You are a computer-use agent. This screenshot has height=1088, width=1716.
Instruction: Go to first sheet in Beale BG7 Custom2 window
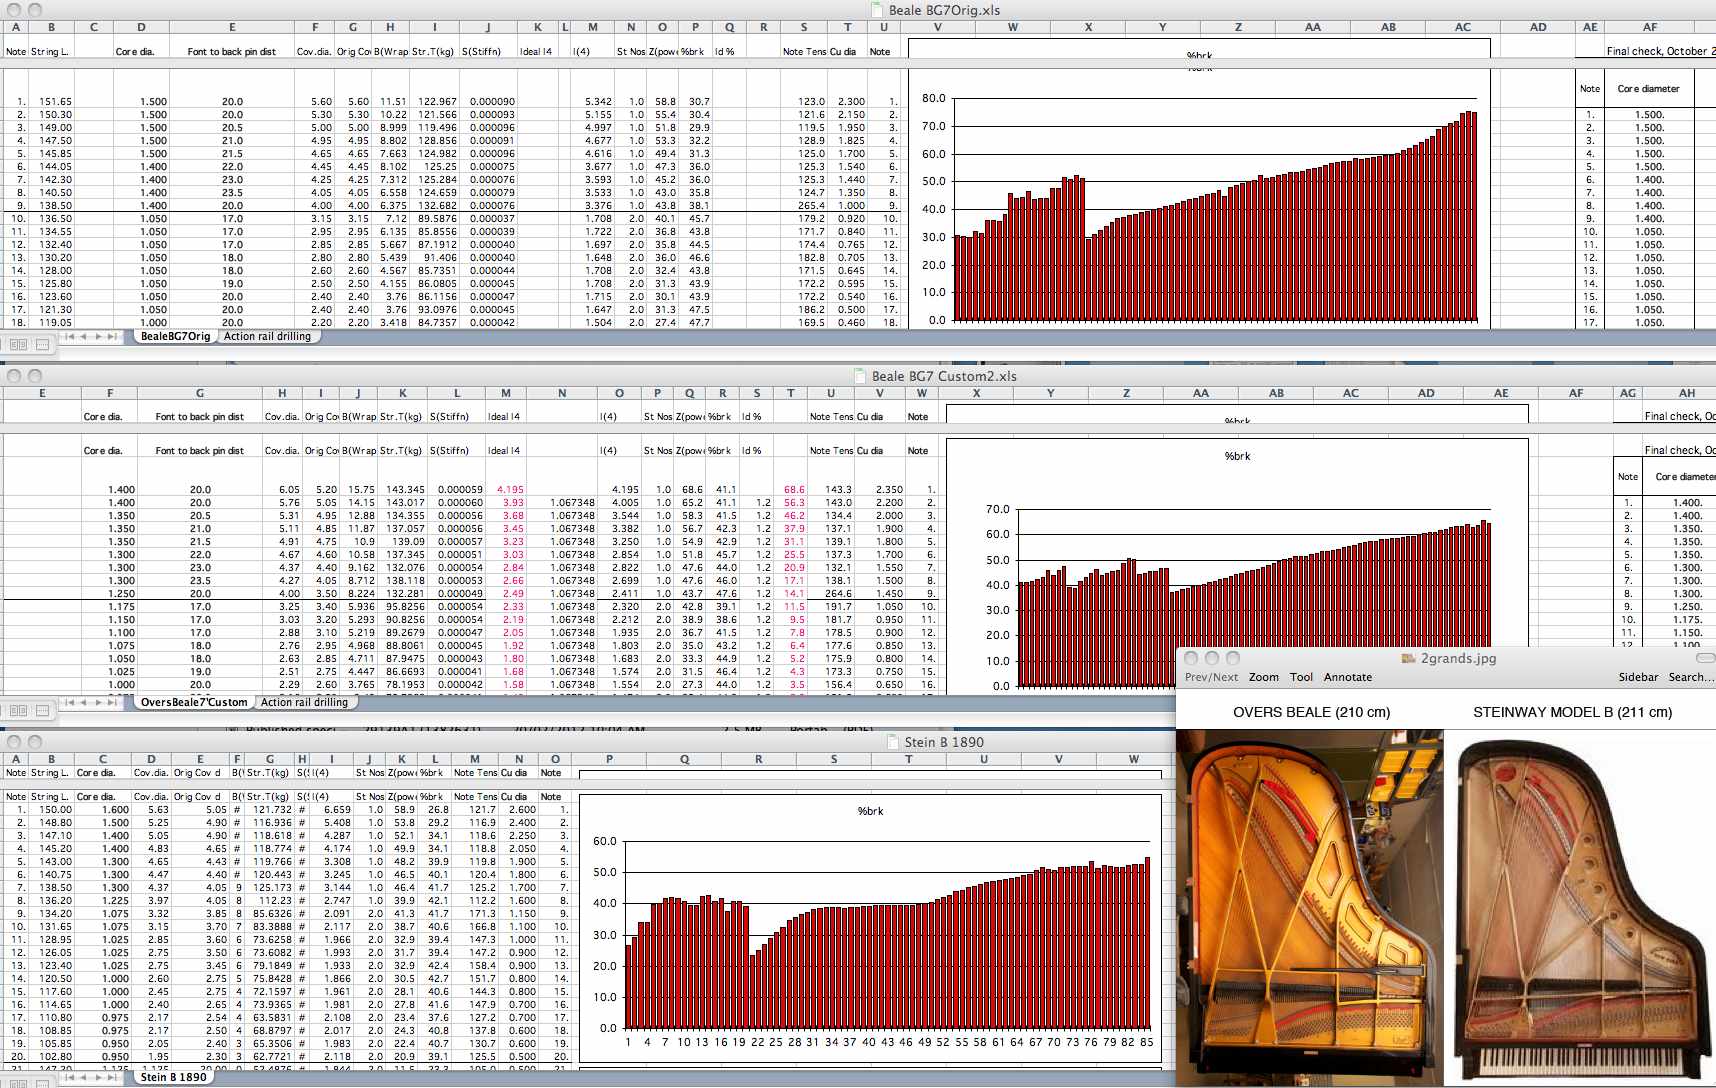pos(72,703)
